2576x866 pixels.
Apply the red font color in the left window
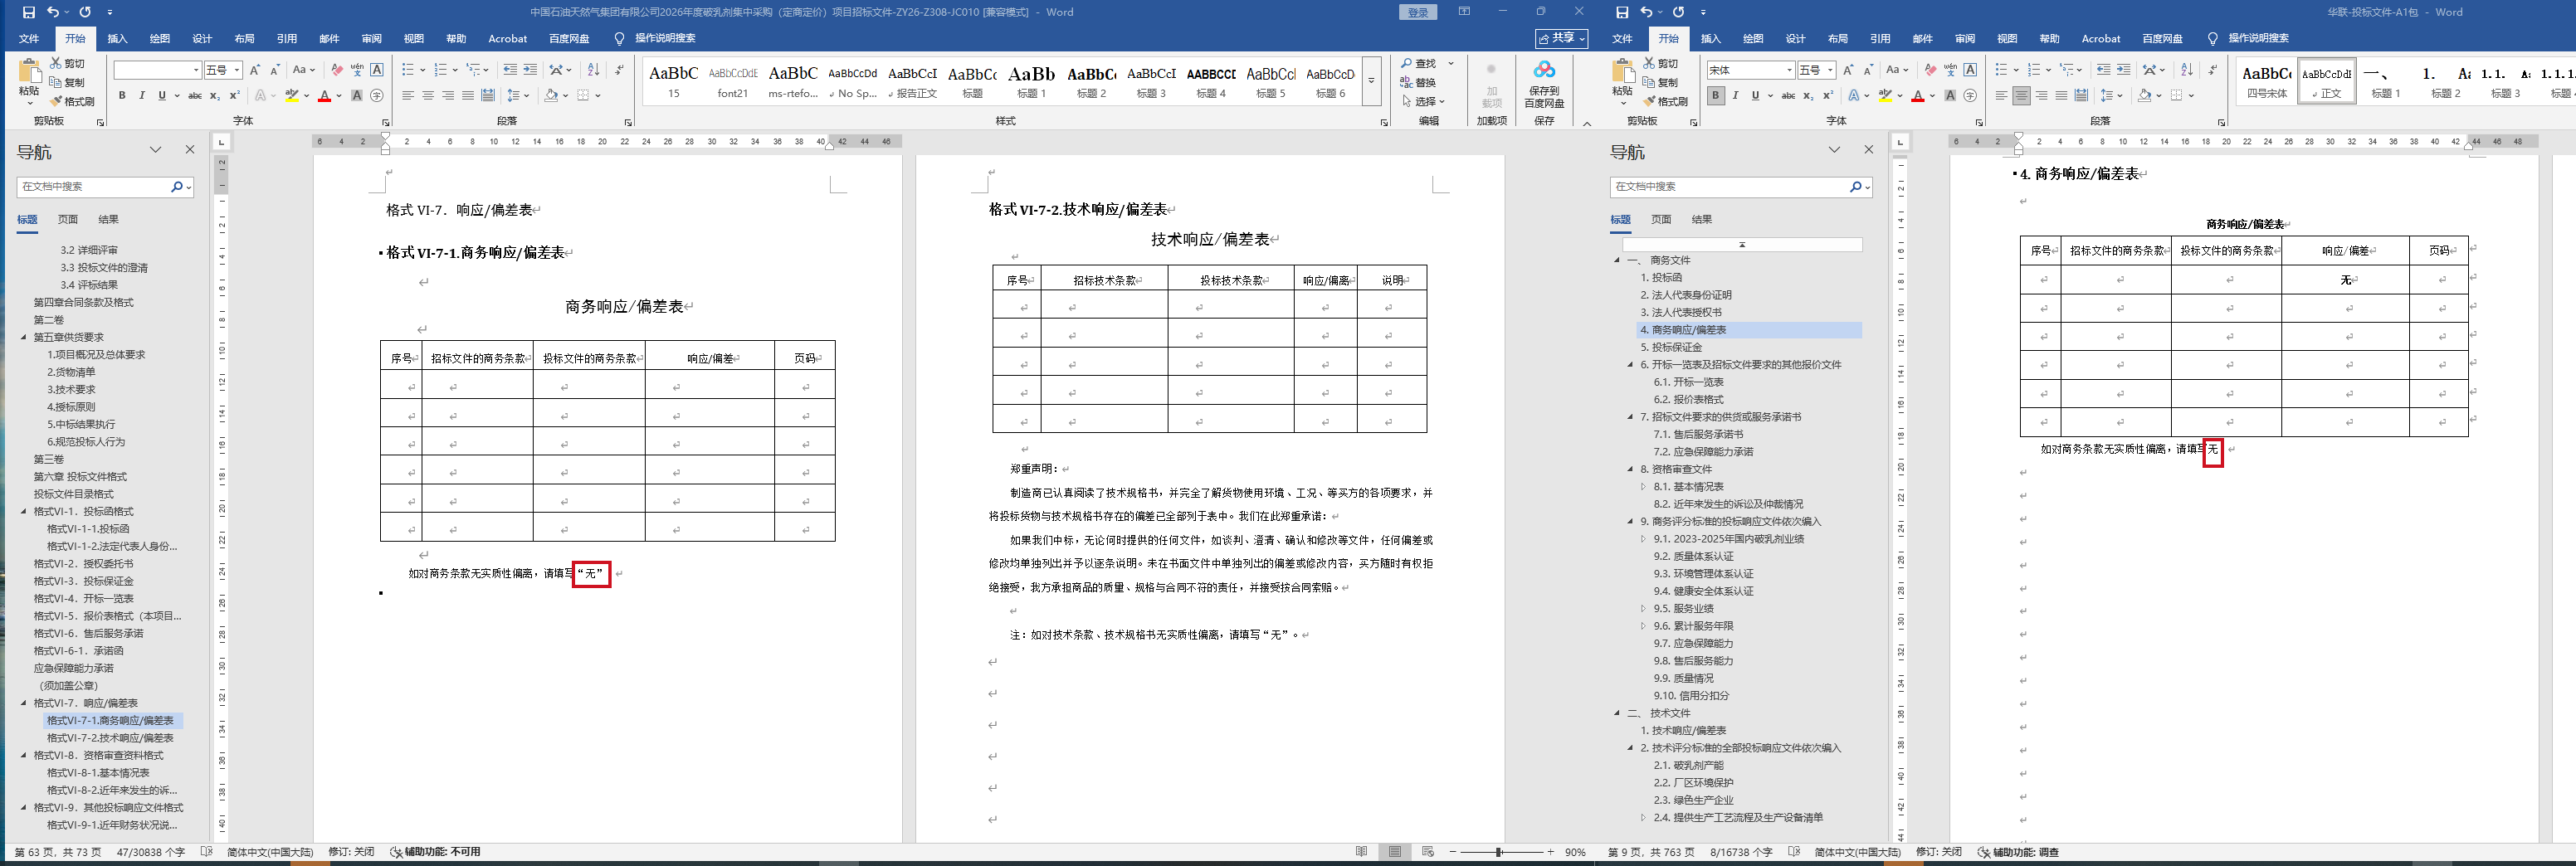click(324, 96)
